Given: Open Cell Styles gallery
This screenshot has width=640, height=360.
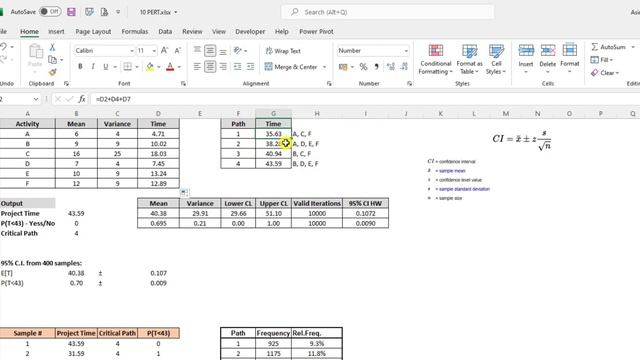Looking at the screenshot, I should [x=496, y=60].
